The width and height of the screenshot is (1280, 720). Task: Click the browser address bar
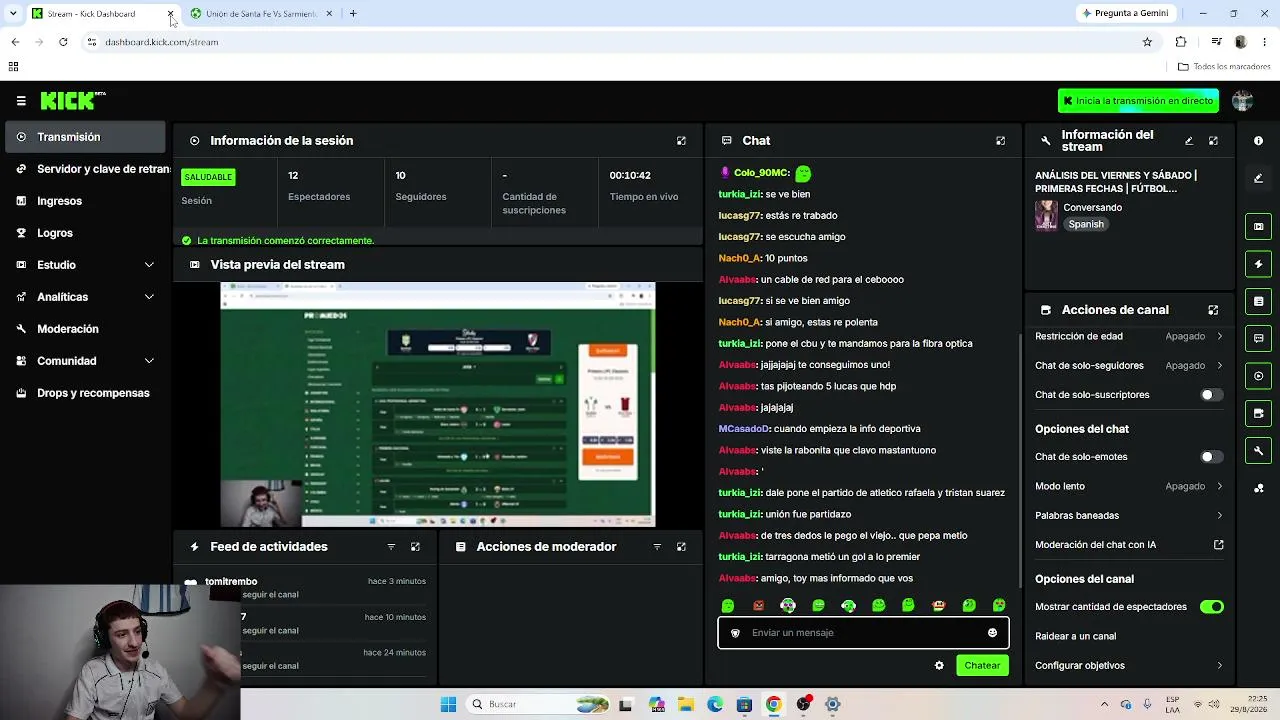618,42
